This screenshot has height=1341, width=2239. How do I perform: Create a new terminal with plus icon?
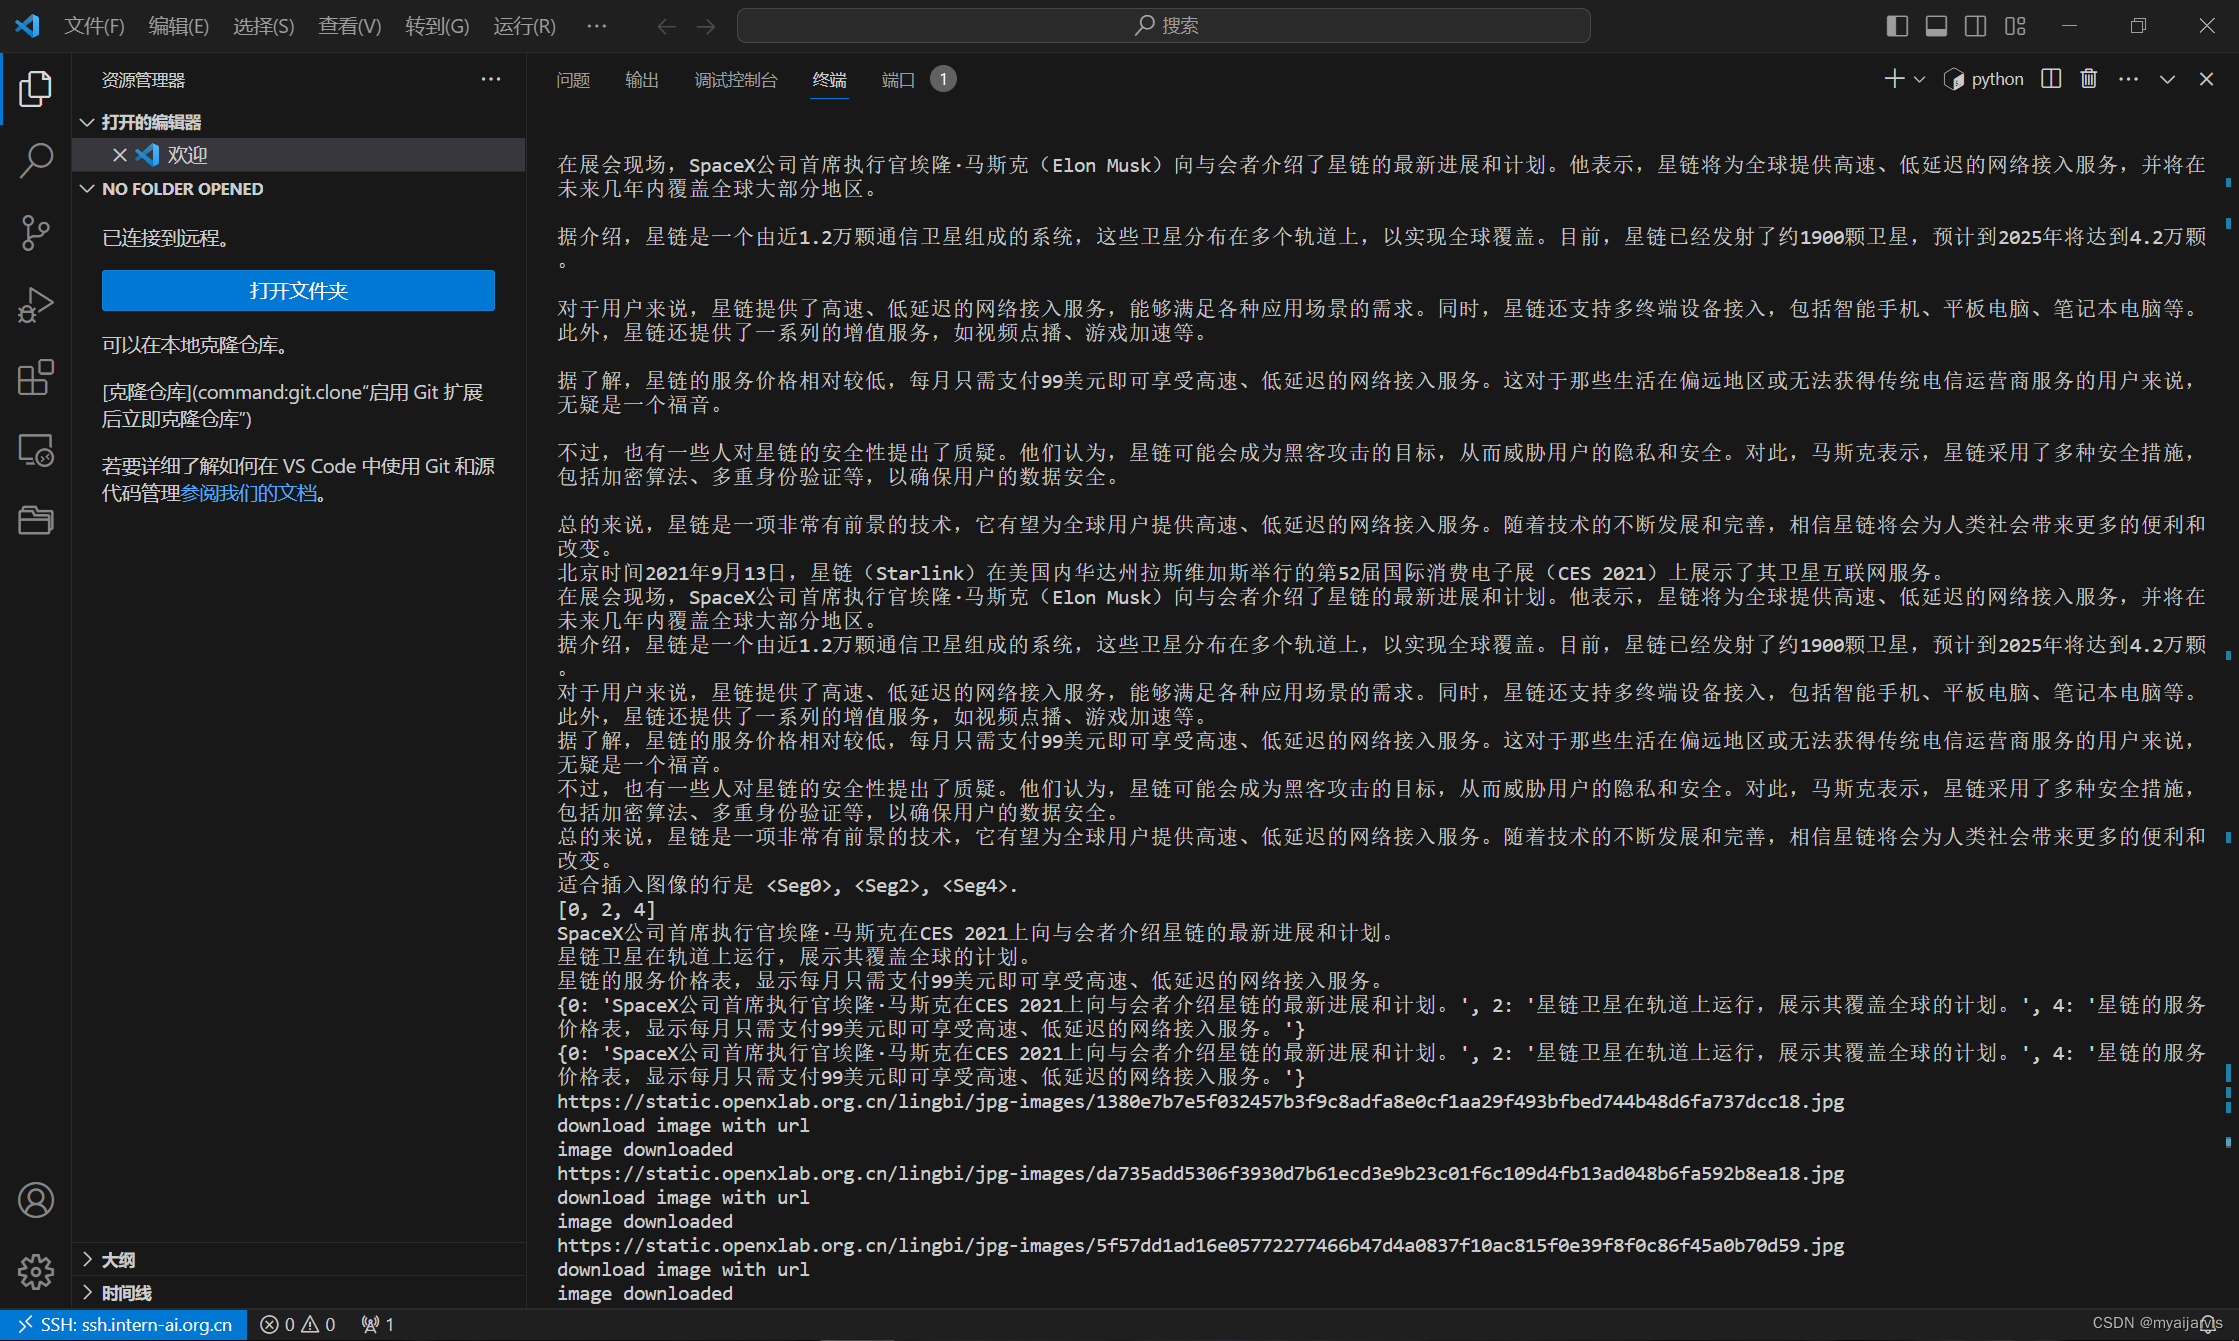pos(1894,79)
